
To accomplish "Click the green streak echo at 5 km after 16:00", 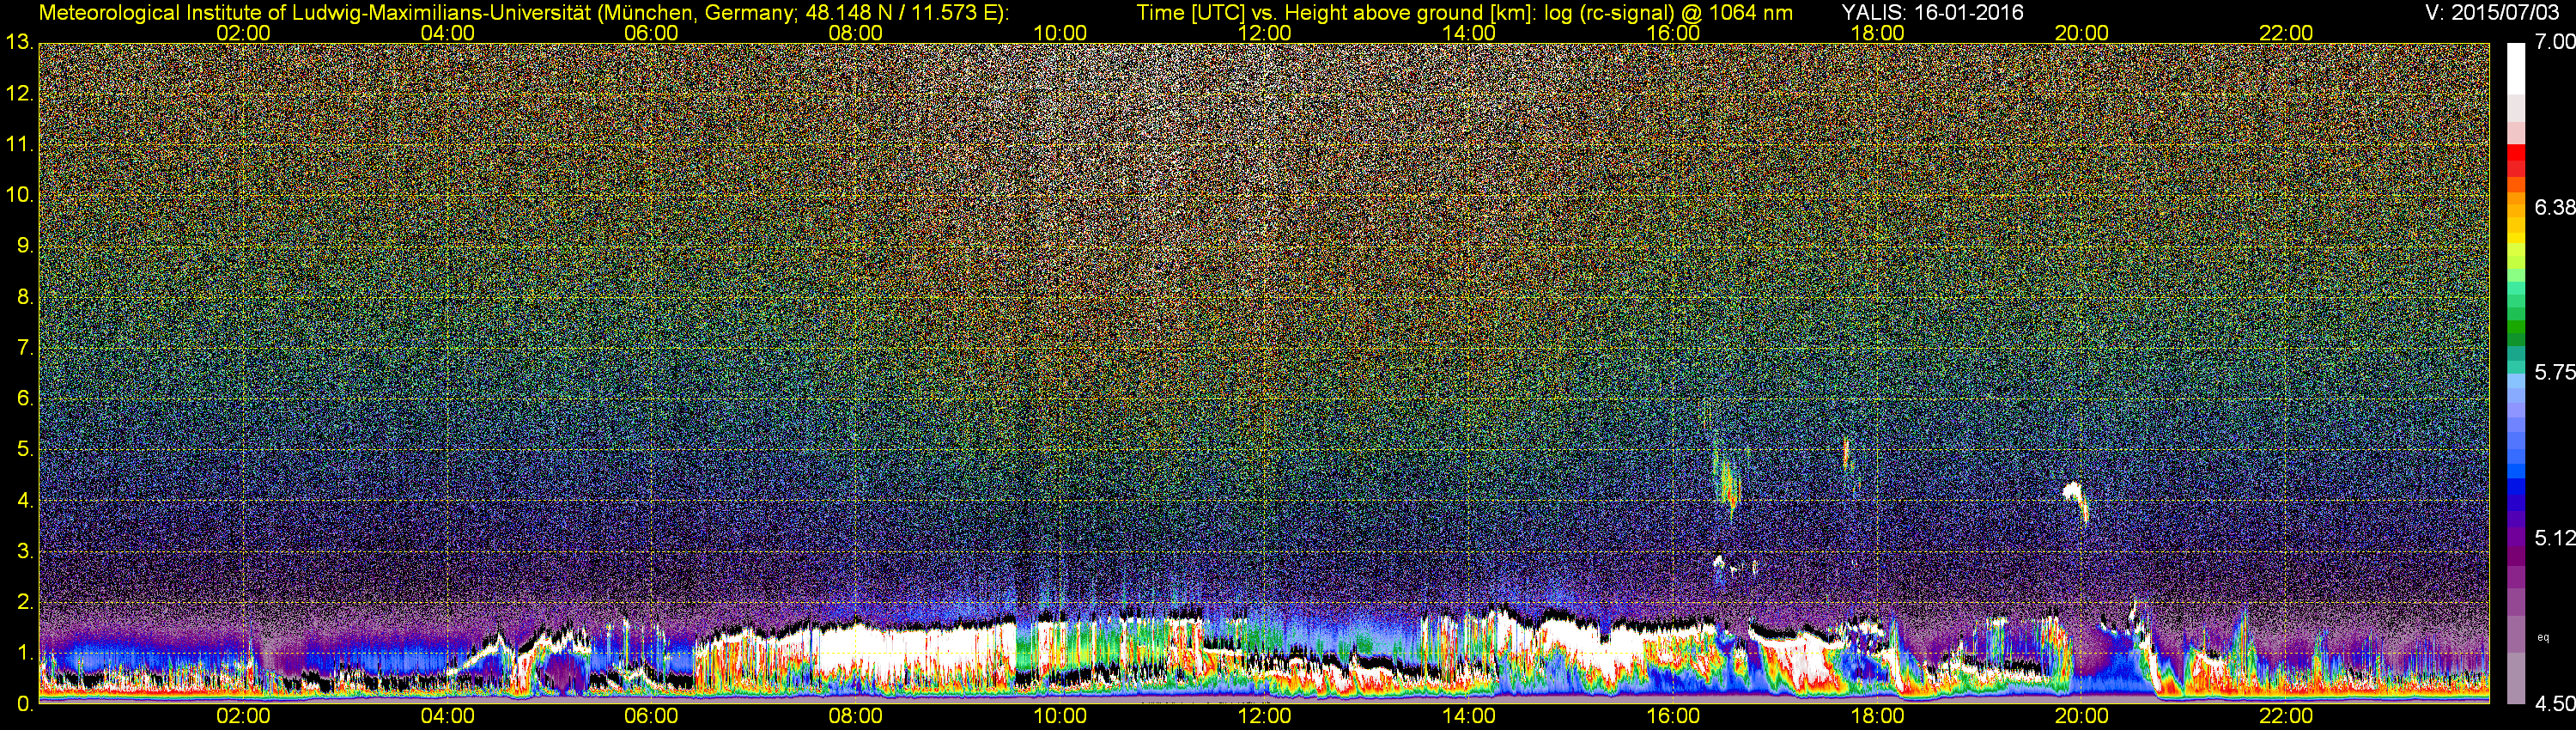I will (x=1728, y=480).
